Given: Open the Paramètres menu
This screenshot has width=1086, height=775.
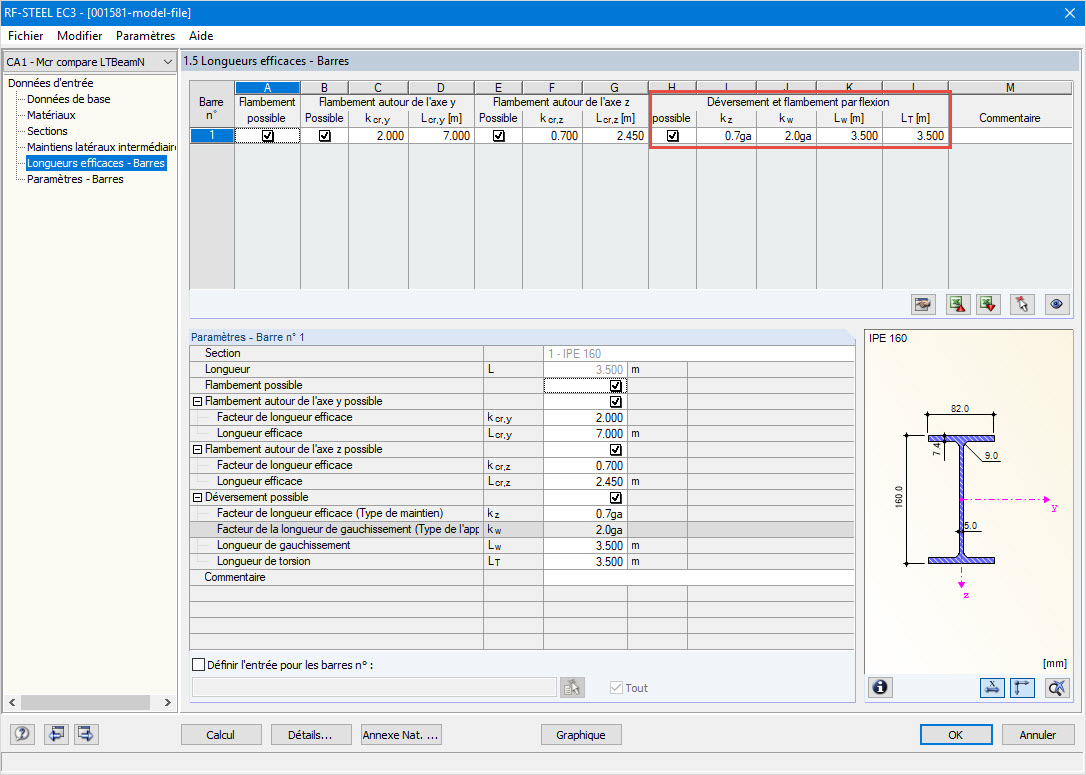Looking at the screenshot, I should 145,35.
